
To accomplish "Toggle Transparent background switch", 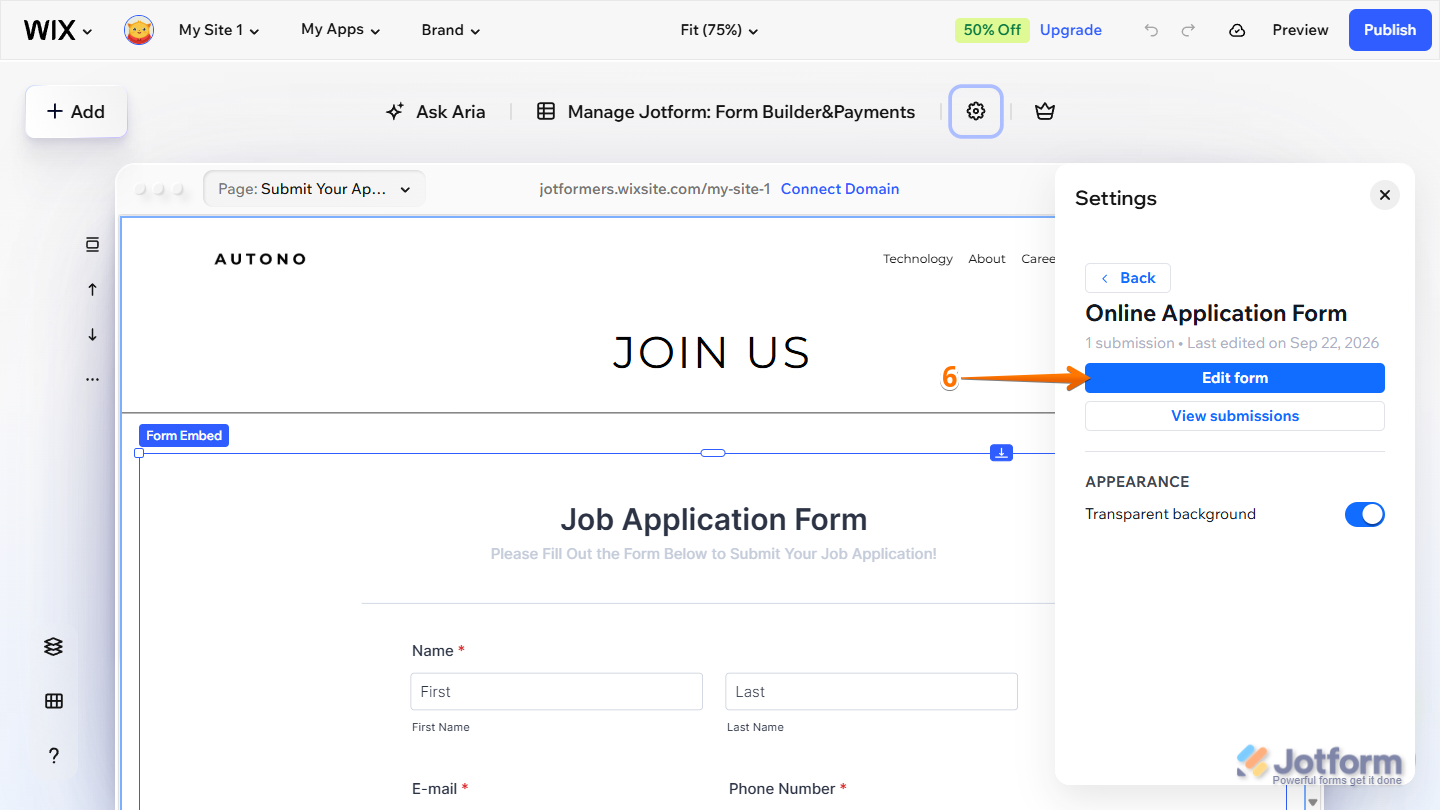I will [1364, 514].
